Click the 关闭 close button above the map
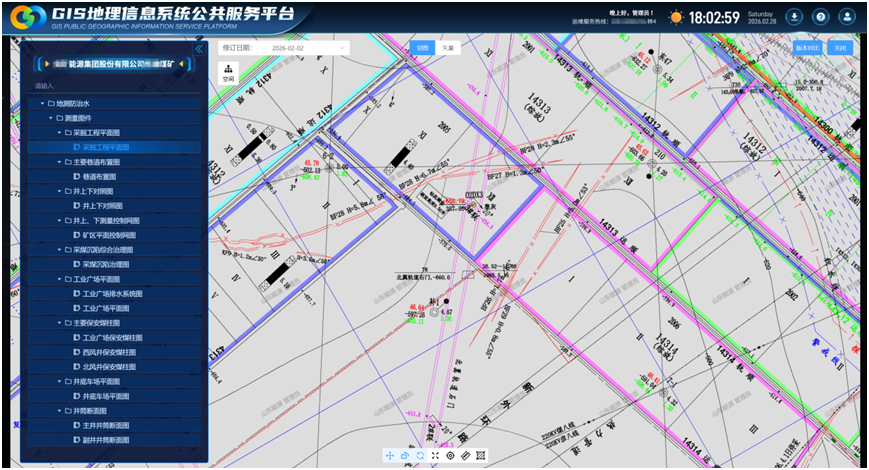Viewport: 869px width, 470px height. (x=840, y=48)
